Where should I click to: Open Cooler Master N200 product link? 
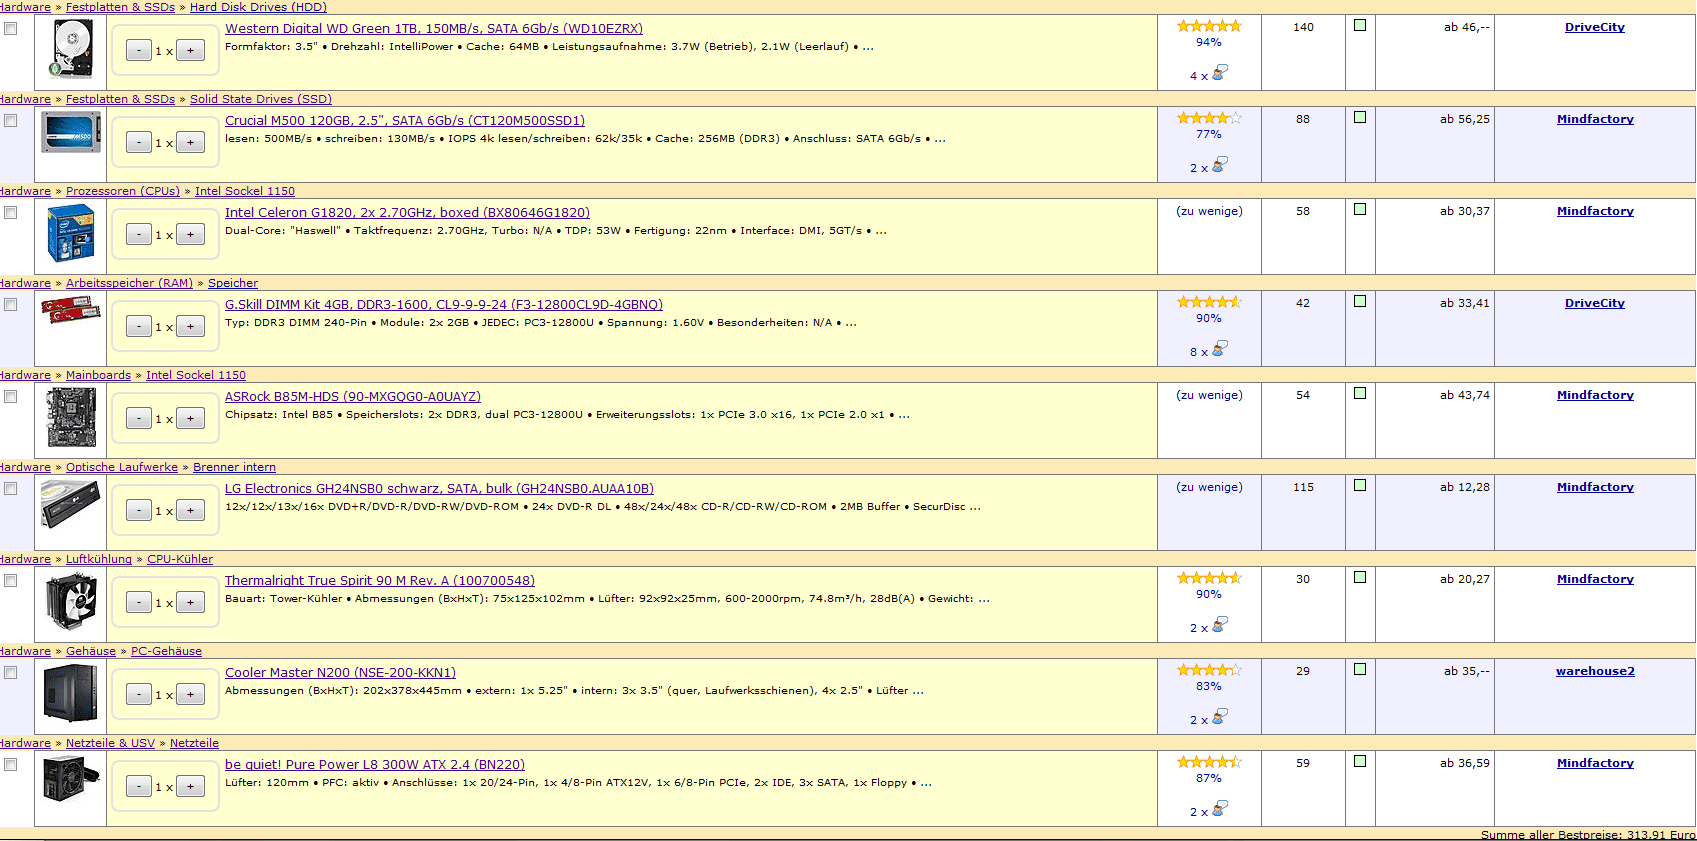(340, 673)
